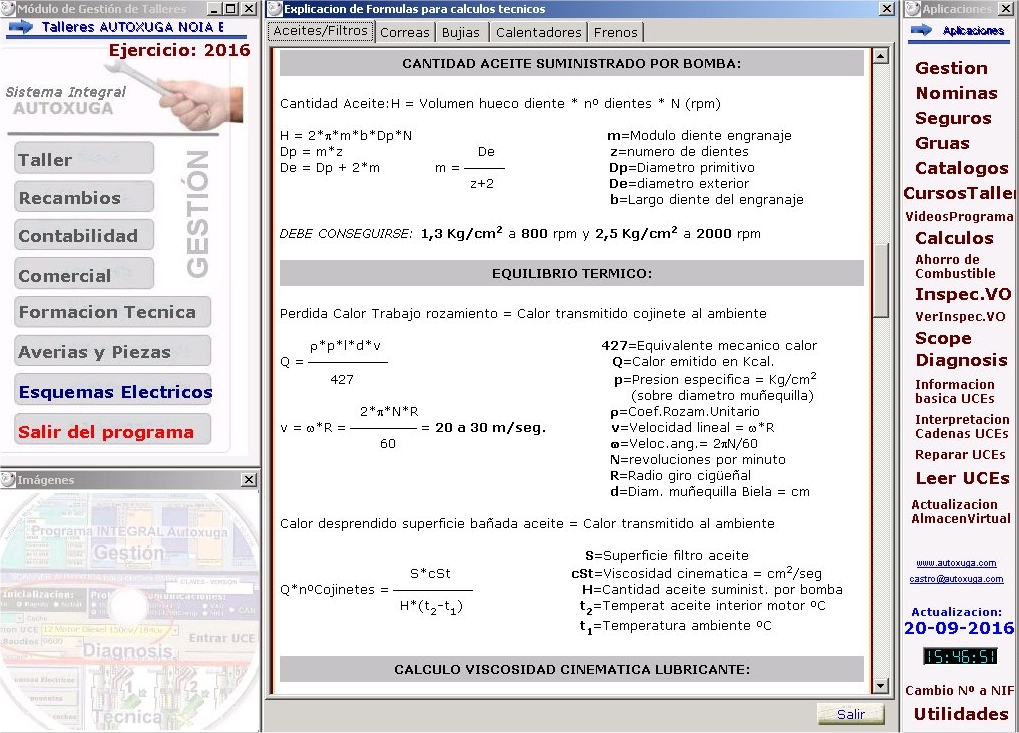Image resolution: width=1019 pixels, height=733 pixels.
Task: Close the Módulo de Gestión de Talleres window
Action: pyautogui.click(x=248, y=9)
